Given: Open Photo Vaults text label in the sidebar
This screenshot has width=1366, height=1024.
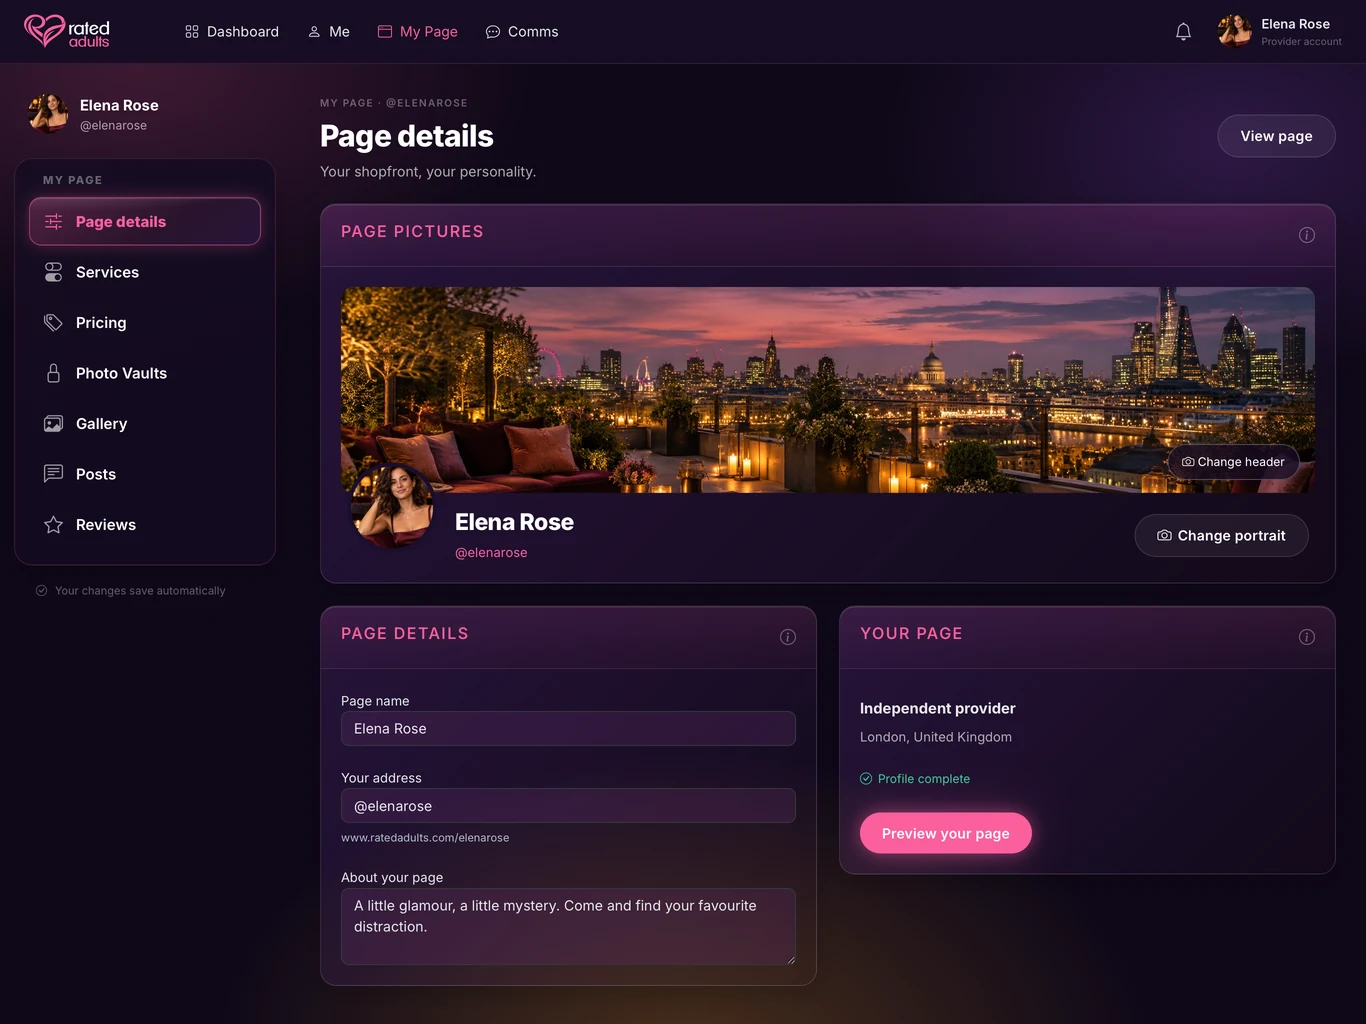Looking at the screenshot, I should coord(121,373).
